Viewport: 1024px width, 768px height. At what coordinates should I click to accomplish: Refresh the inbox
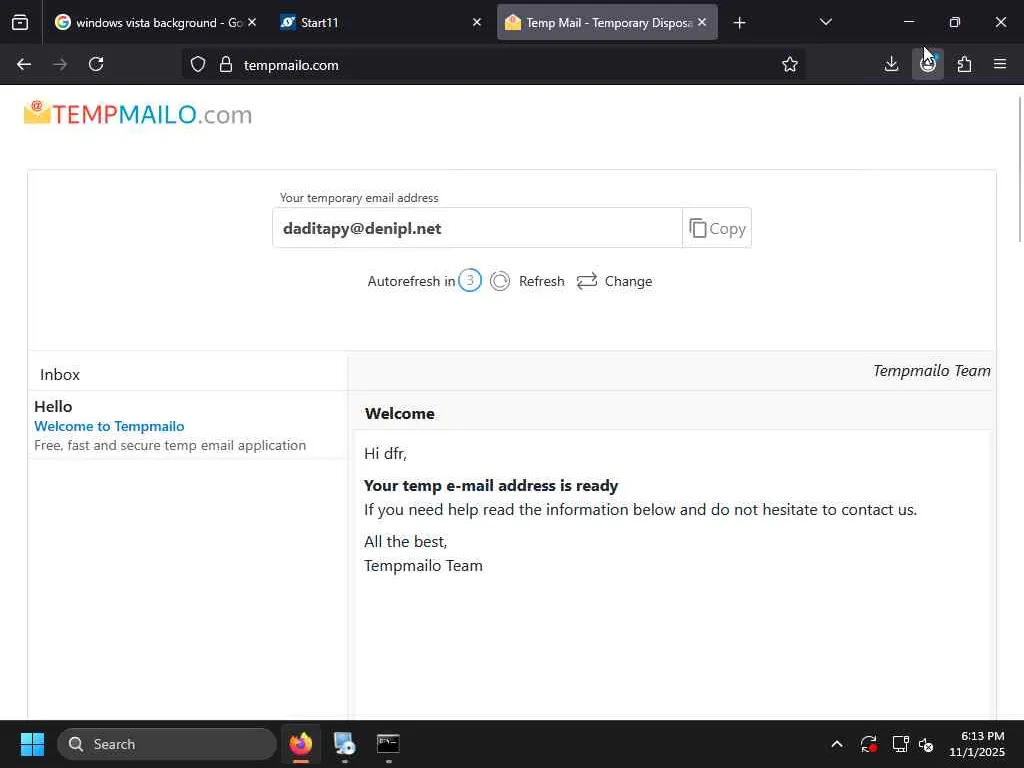pos(527,281)
